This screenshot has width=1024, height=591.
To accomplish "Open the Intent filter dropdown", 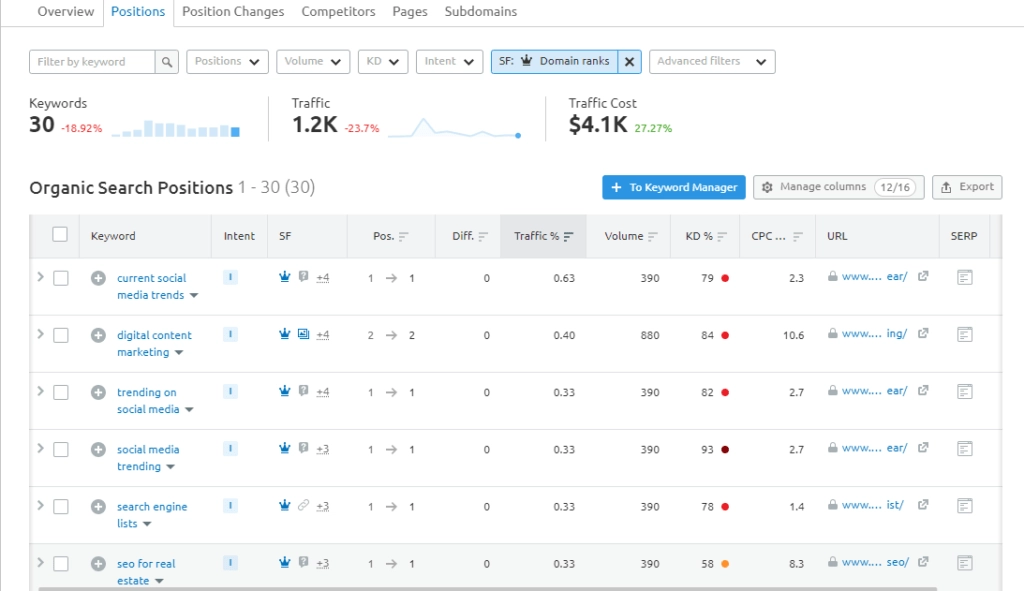I will [x=448, y=61].
